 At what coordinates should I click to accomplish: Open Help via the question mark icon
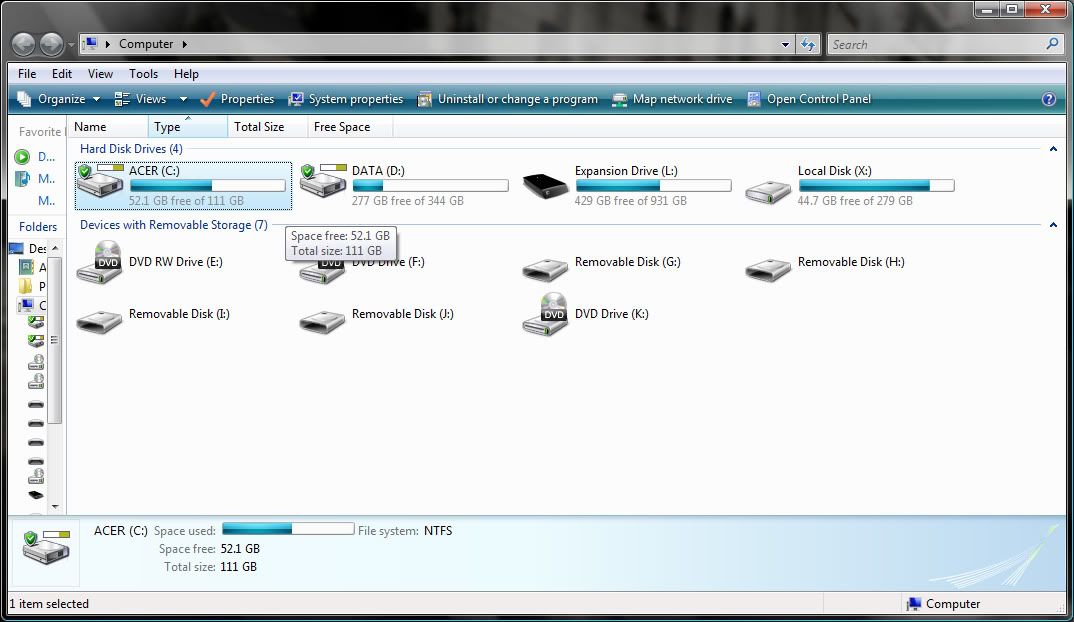(1049, 99)
